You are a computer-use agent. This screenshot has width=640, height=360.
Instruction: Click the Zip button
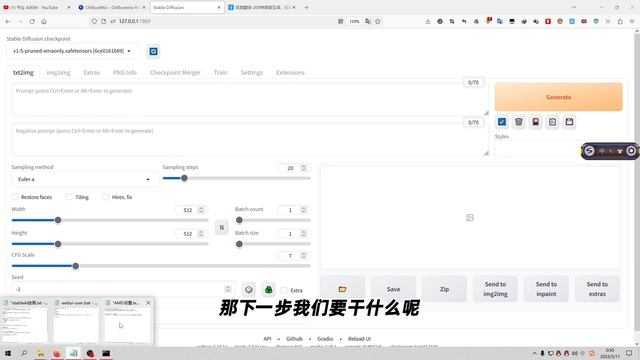point(444,289)
